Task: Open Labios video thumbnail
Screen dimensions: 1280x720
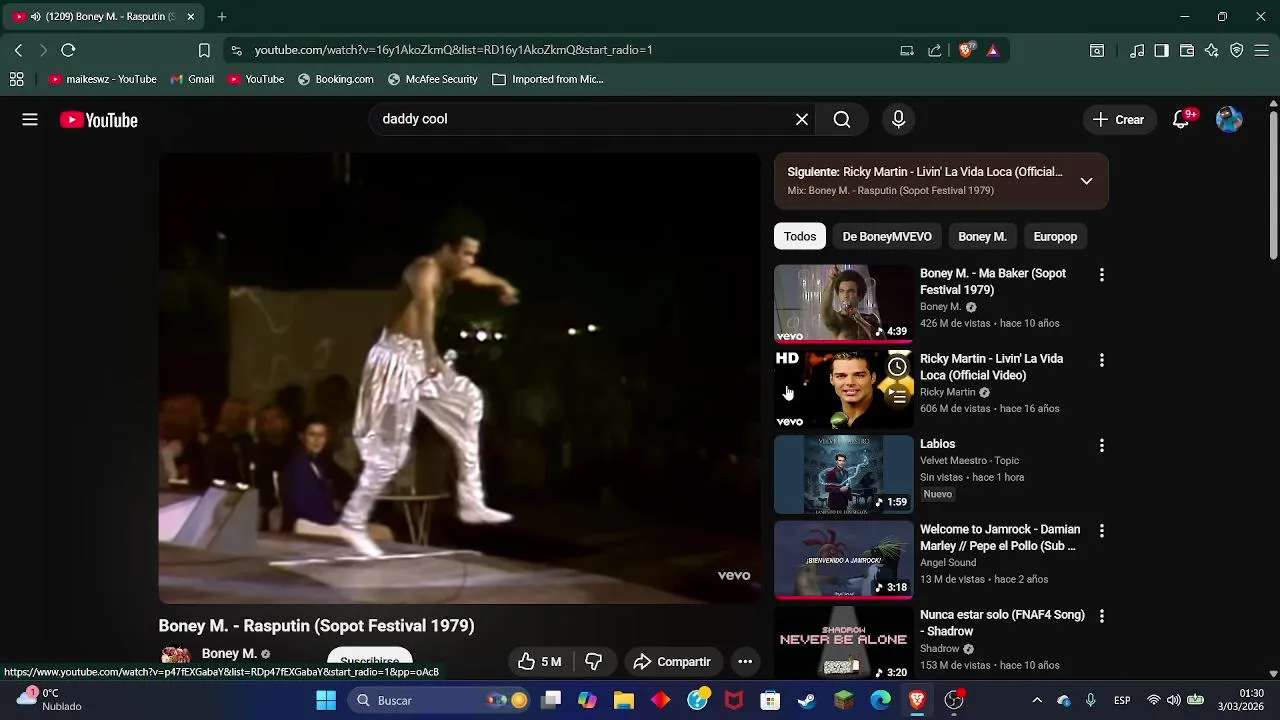Action: (x=843, y=474)
